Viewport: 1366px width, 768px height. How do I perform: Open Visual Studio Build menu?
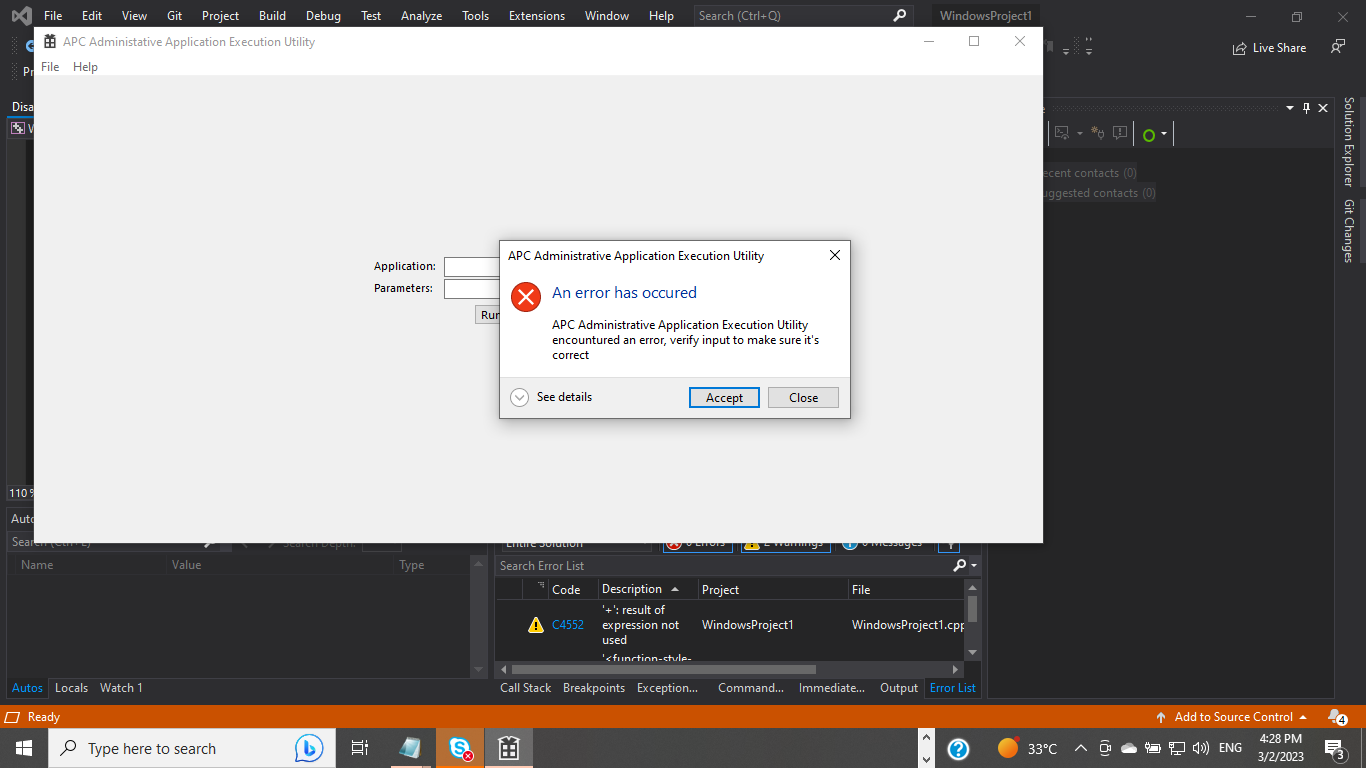pos(272,16)
